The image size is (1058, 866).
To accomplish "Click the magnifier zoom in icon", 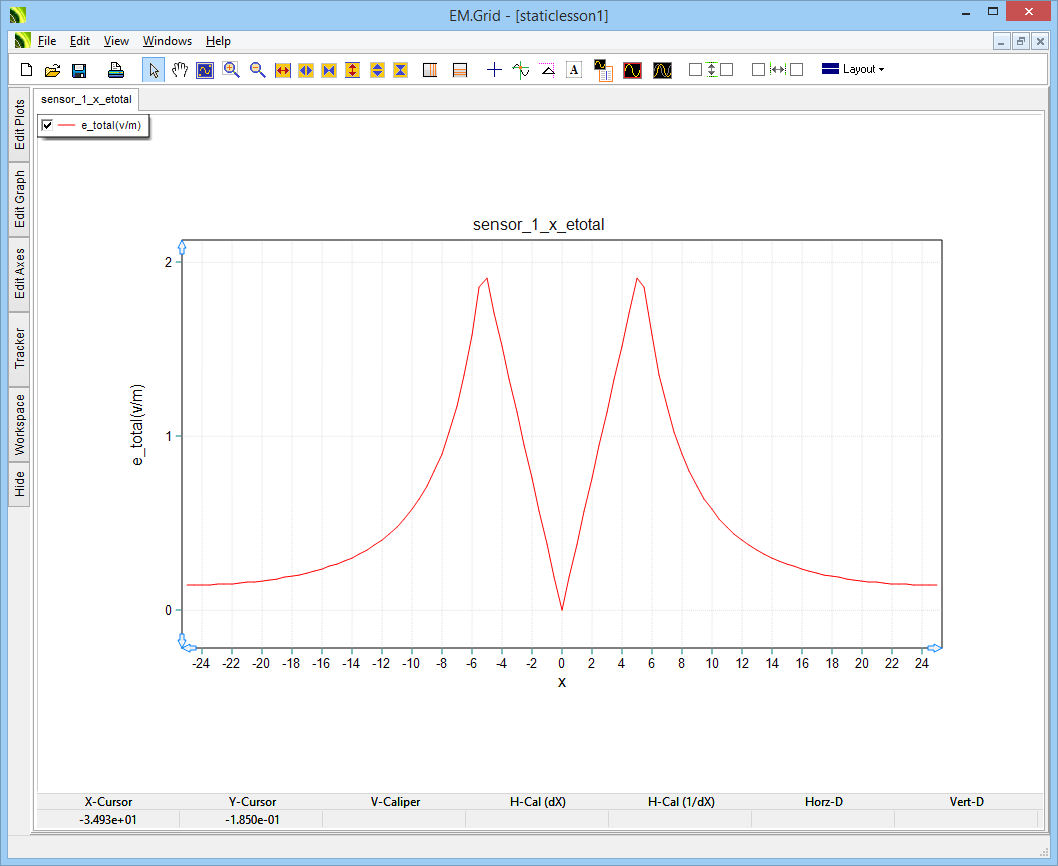I will [231, 70].
